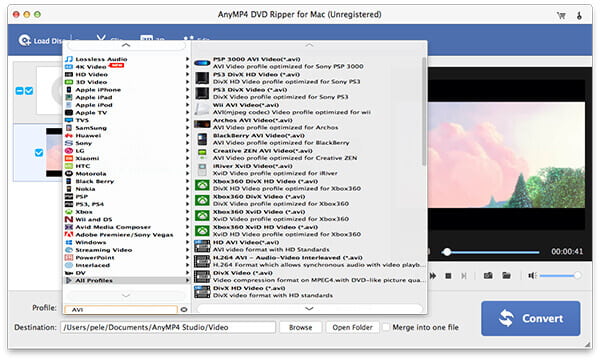Select the All Profiles category
The width and height of the screenshot is (600, 360).
126,280
